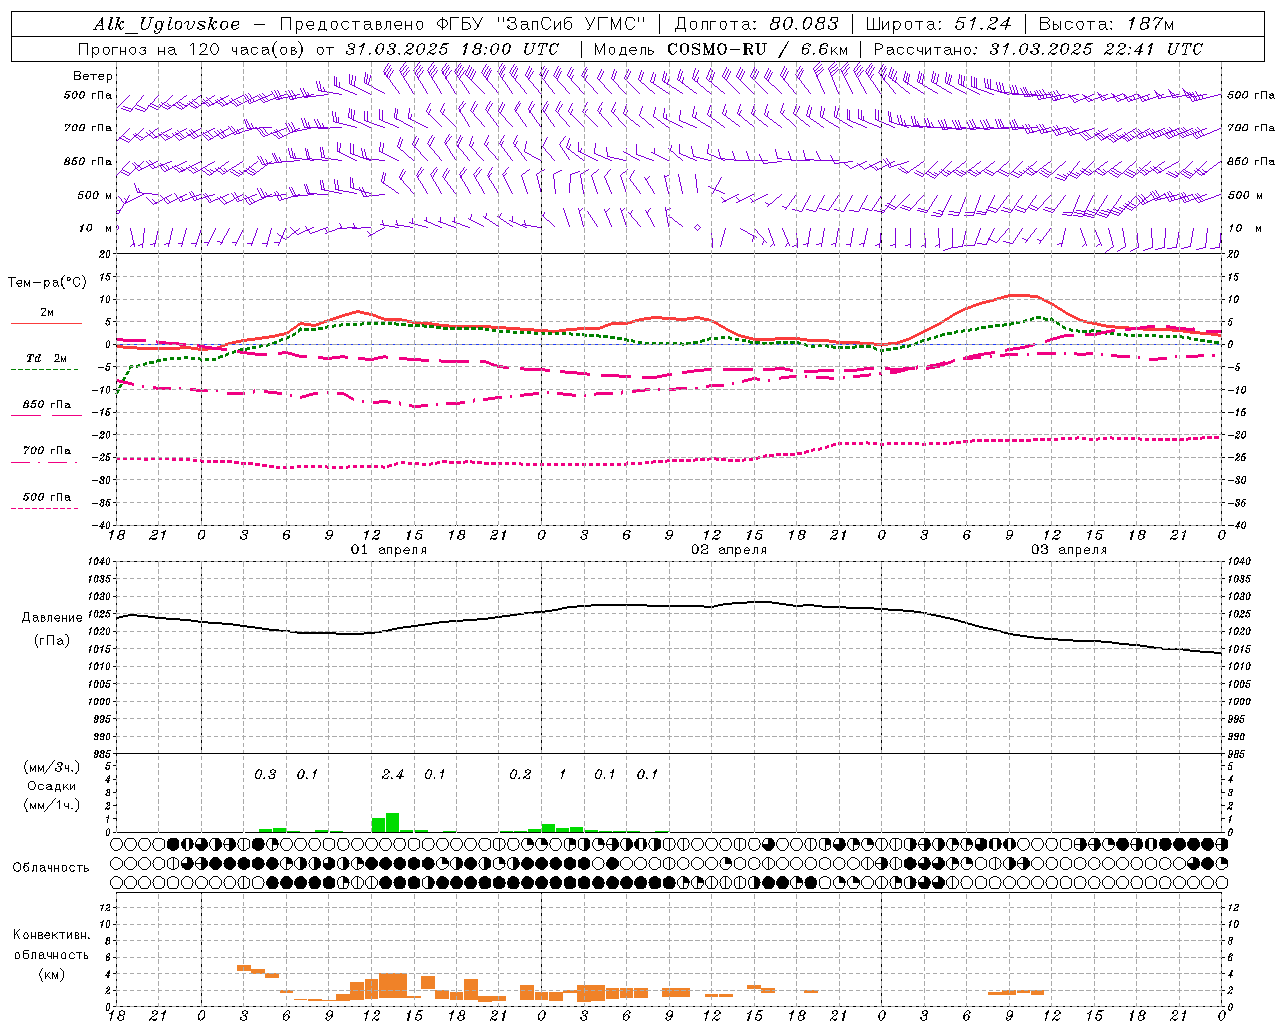The image size is (1280, 1024).
Task: Click the Осадки precipitation label
Action: (x=51, y=786)
